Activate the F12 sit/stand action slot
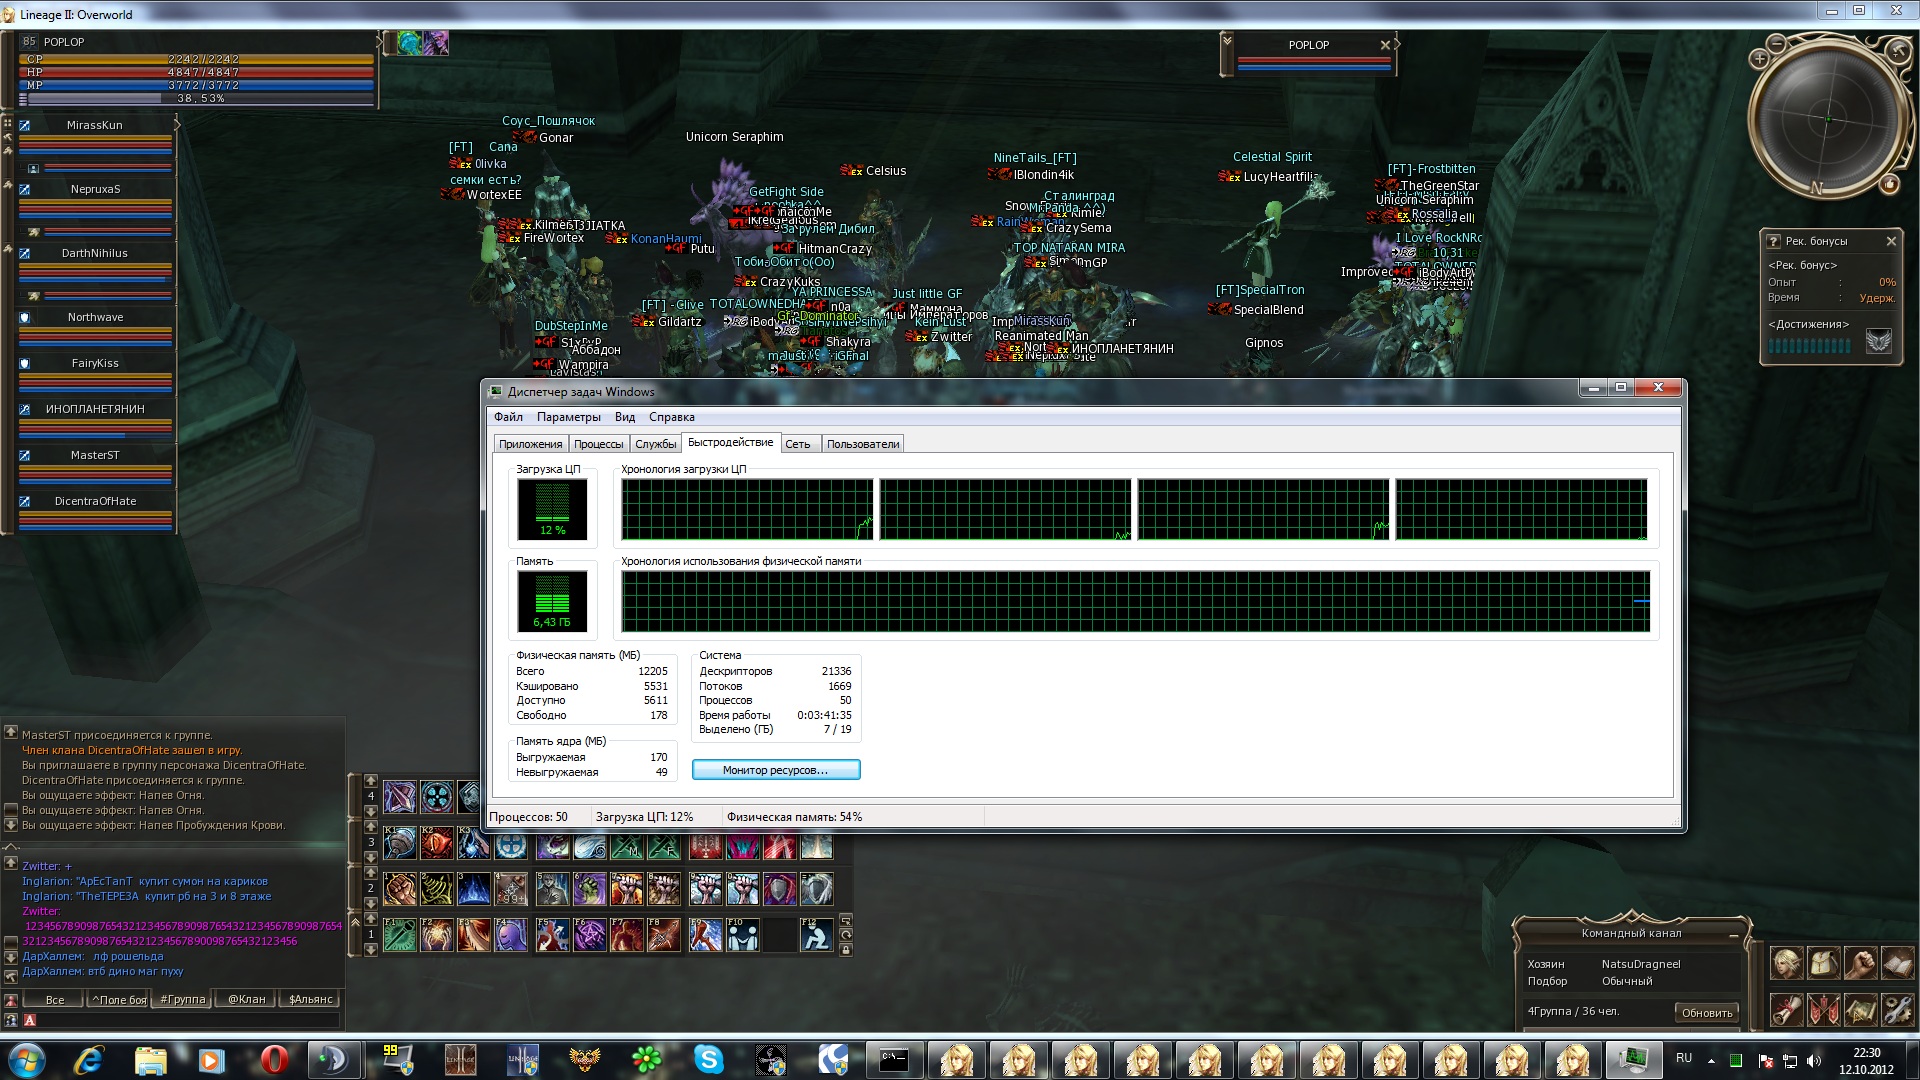 (816, 935)
